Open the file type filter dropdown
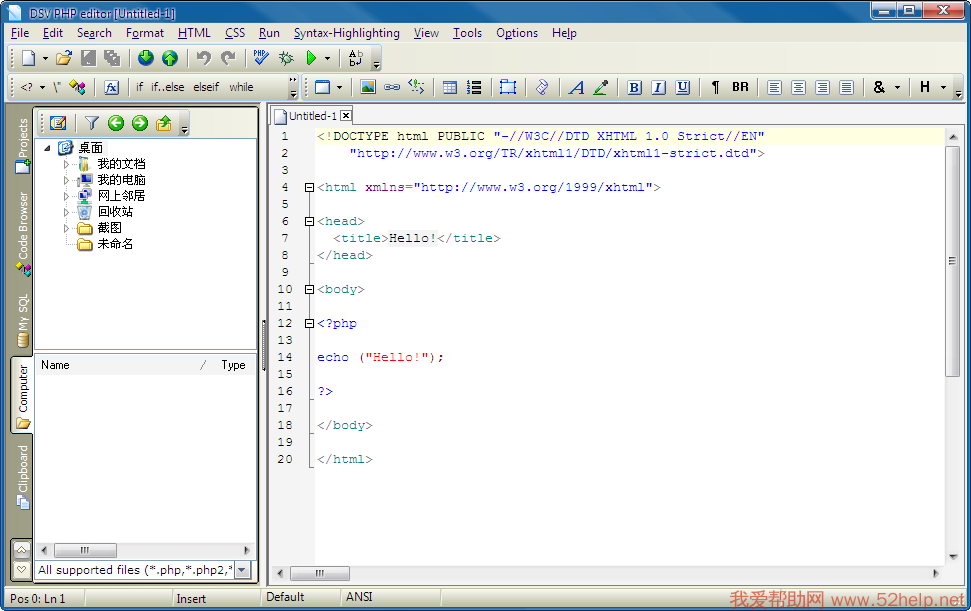 (242, 570)
